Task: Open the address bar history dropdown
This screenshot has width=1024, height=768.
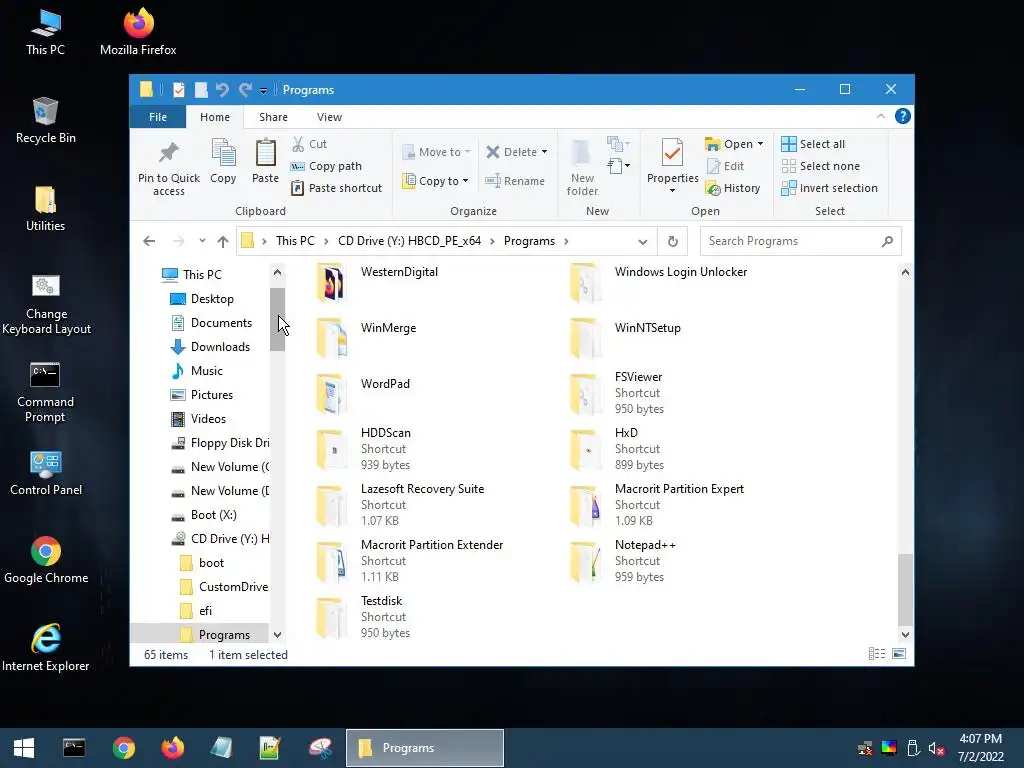Action: (643, 241)
